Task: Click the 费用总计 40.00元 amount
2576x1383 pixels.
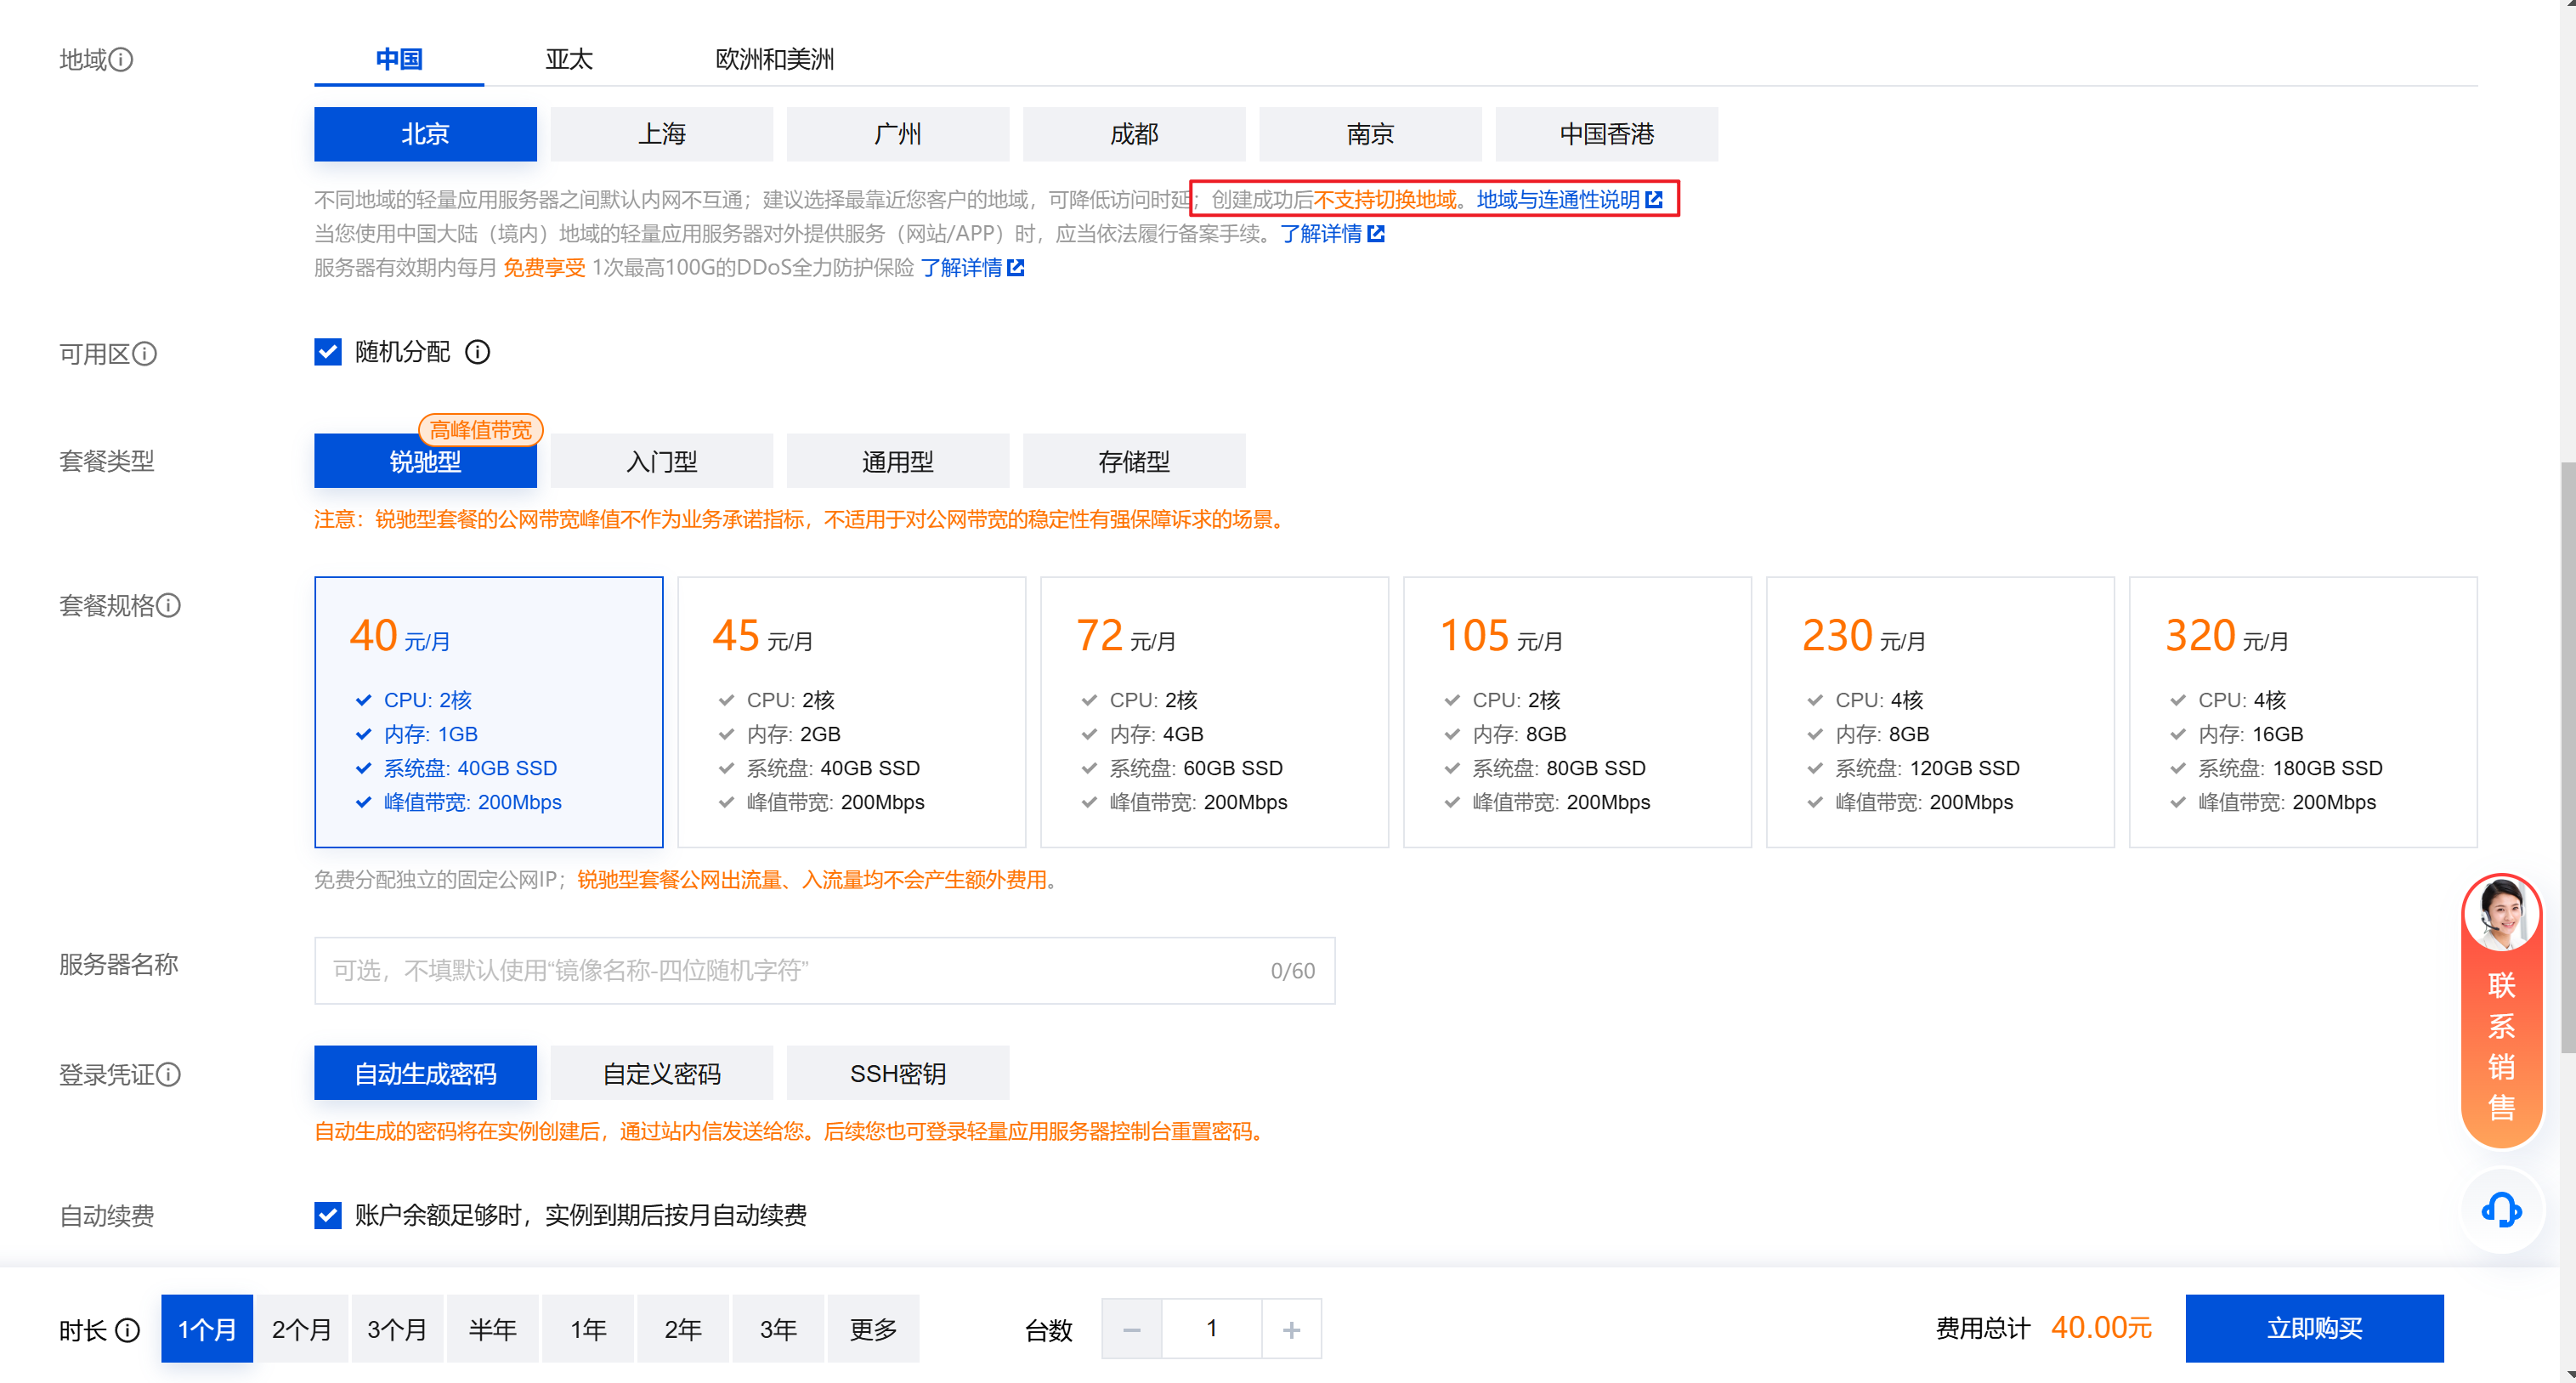Action: (x=2100, y=1328)
